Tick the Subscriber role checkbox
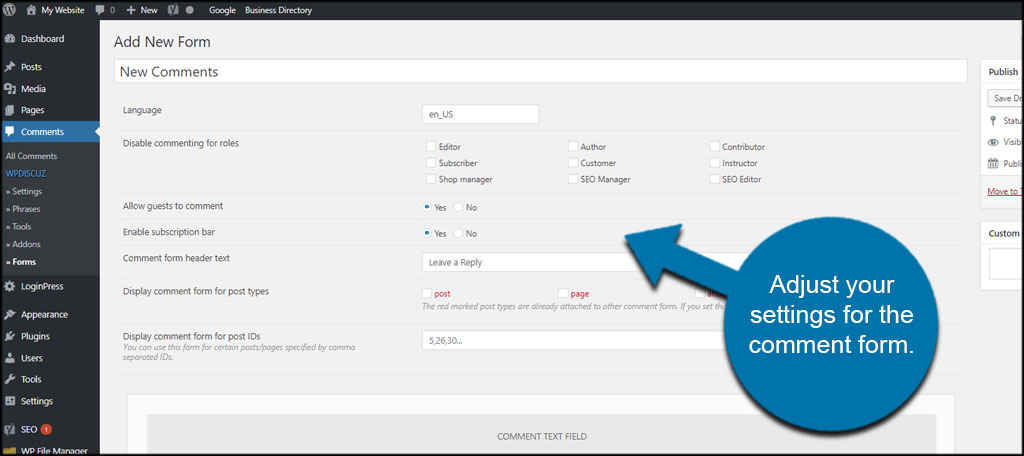 [431, 163]
